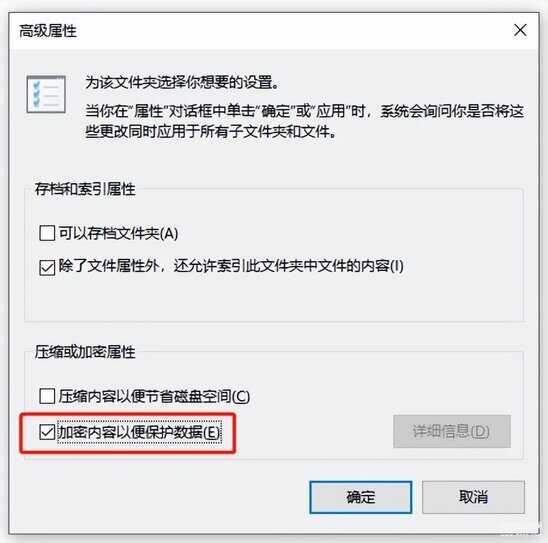548x543 pixels.
Task: Click the 加密内容以便保护数据(E) label text
Action: click(139, 433)
